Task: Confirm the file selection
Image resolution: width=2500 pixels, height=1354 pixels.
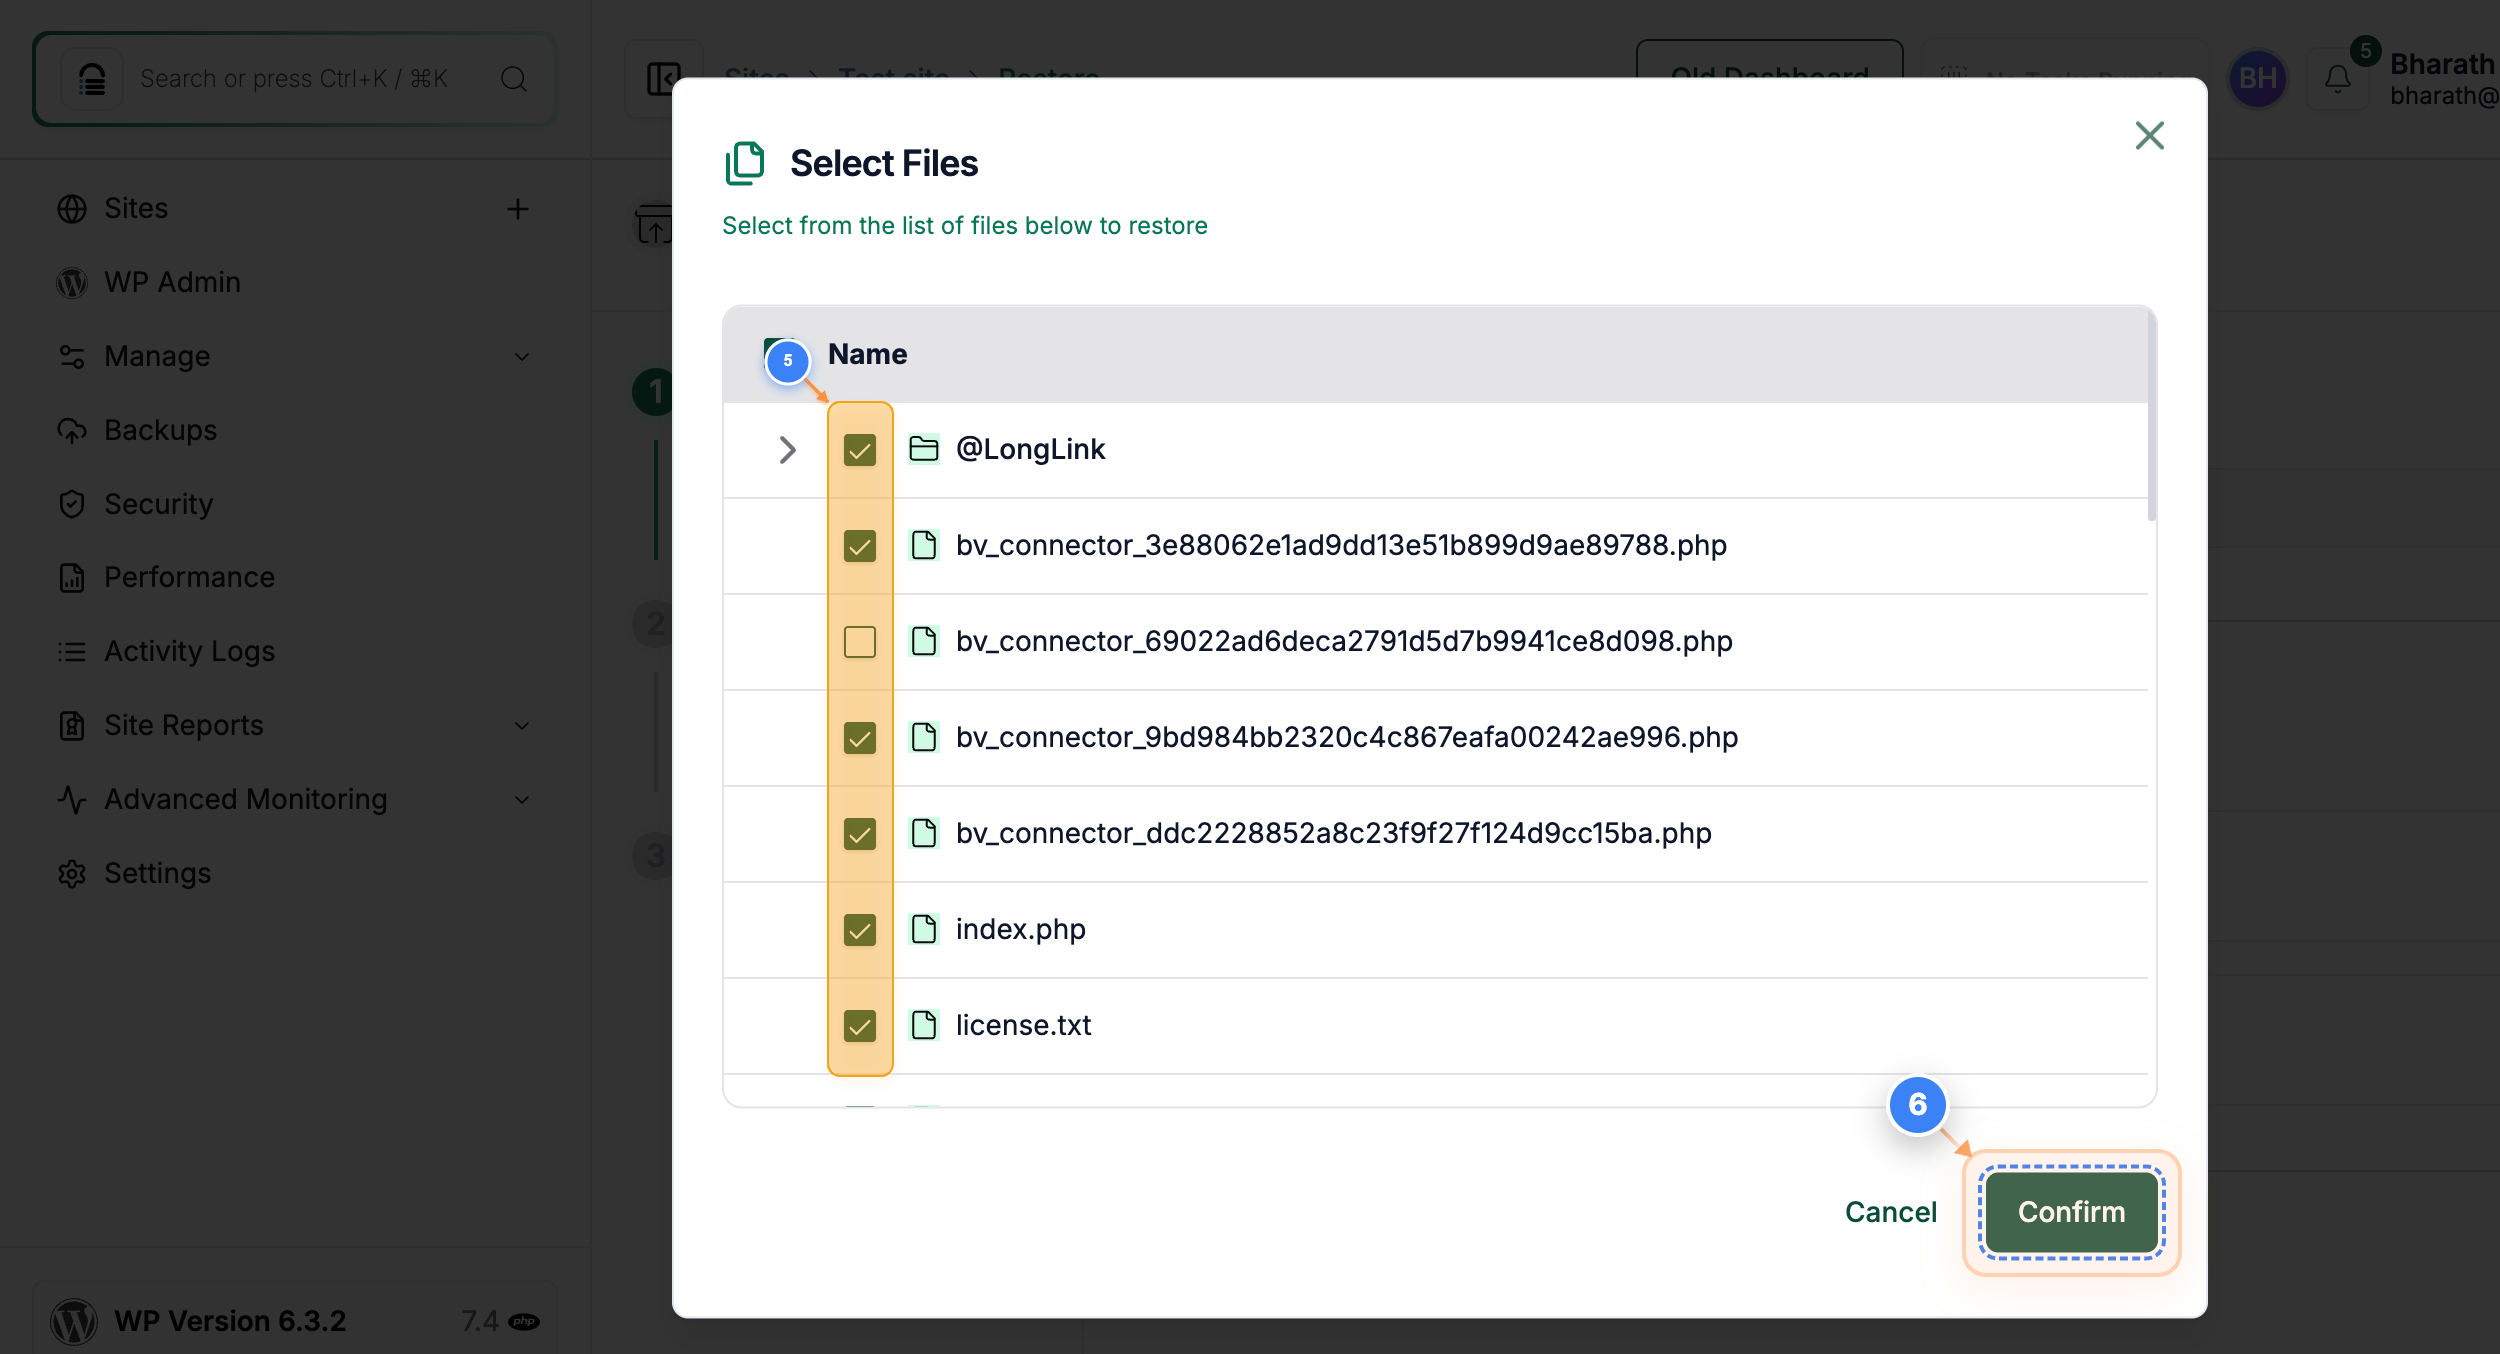Action: 2069,1211
